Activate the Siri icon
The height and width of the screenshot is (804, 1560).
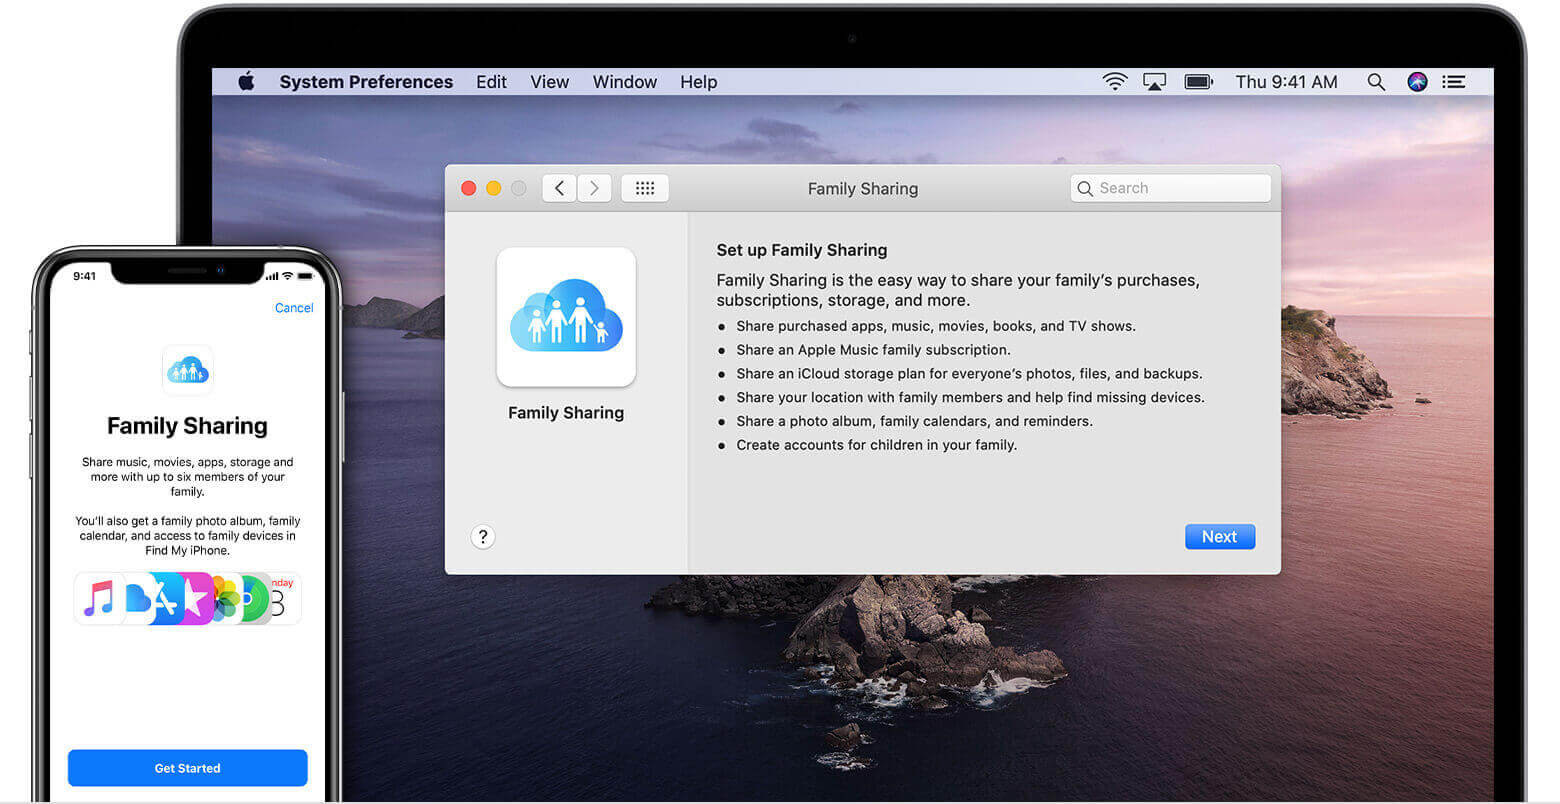(1417, 82)
